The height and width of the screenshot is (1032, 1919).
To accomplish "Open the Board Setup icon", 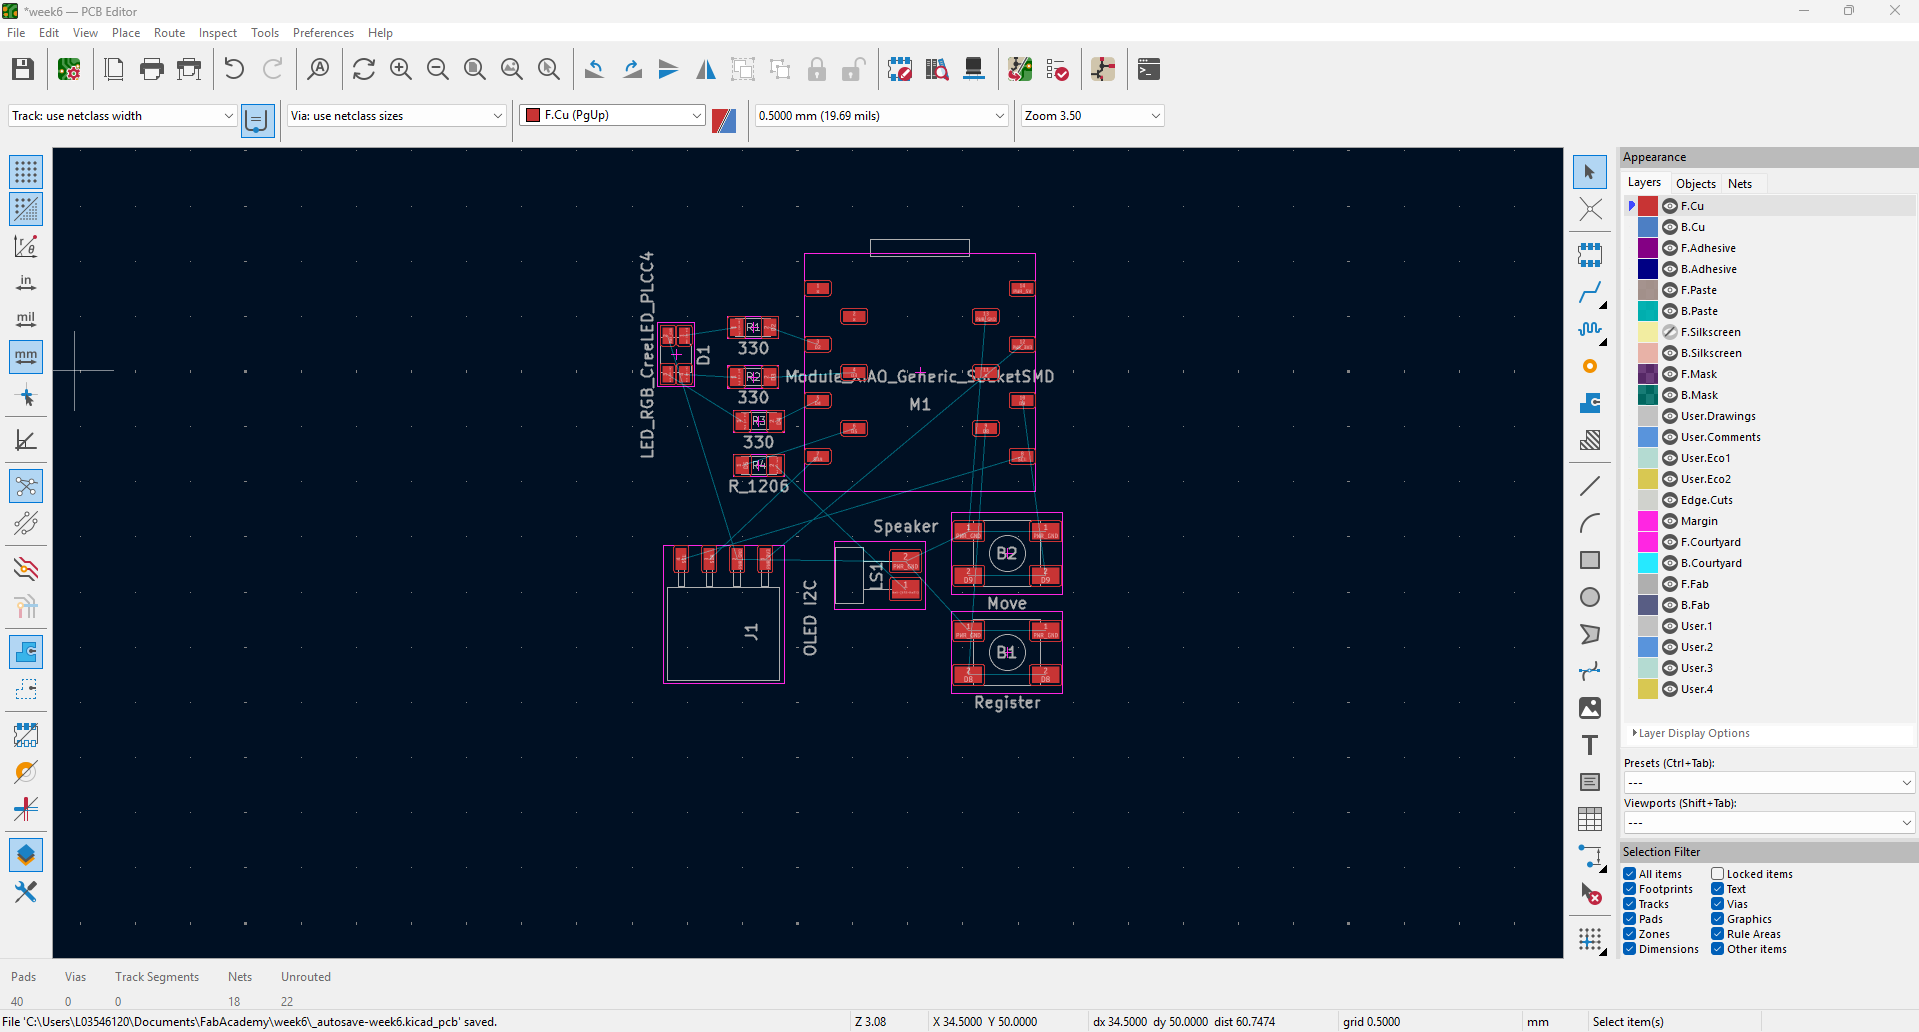I will 69,69.
